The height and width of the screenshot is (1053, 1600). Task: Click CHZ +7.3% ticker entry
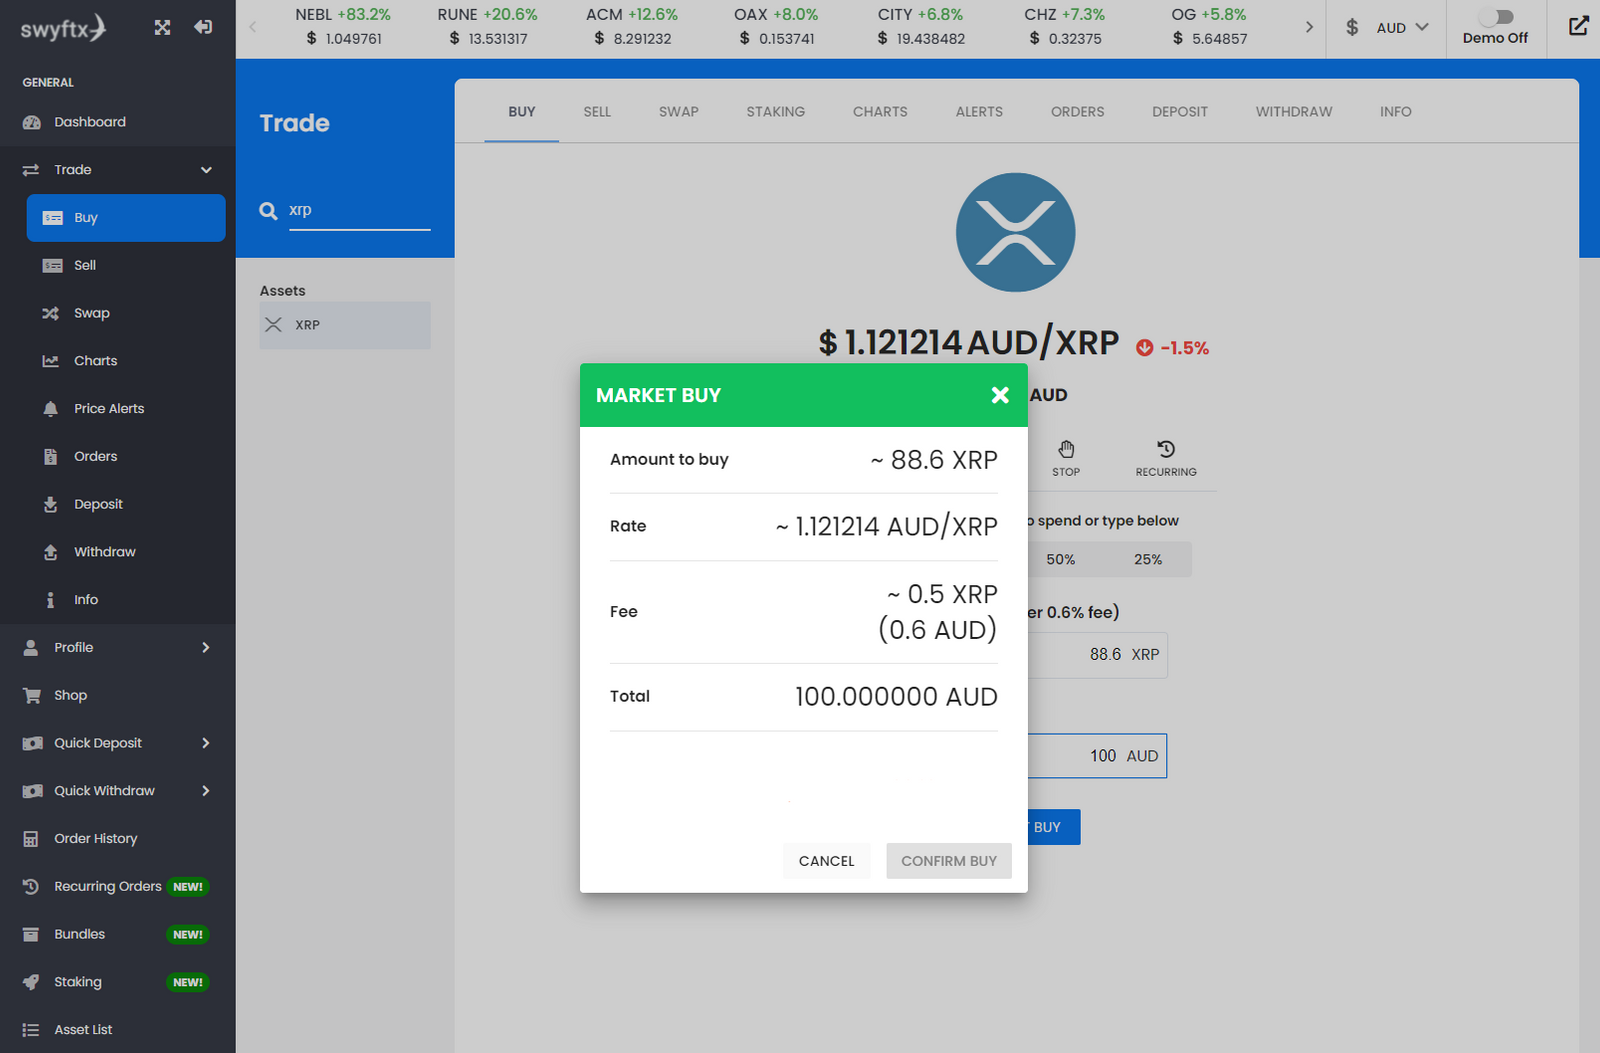(x=1065, y=27)
